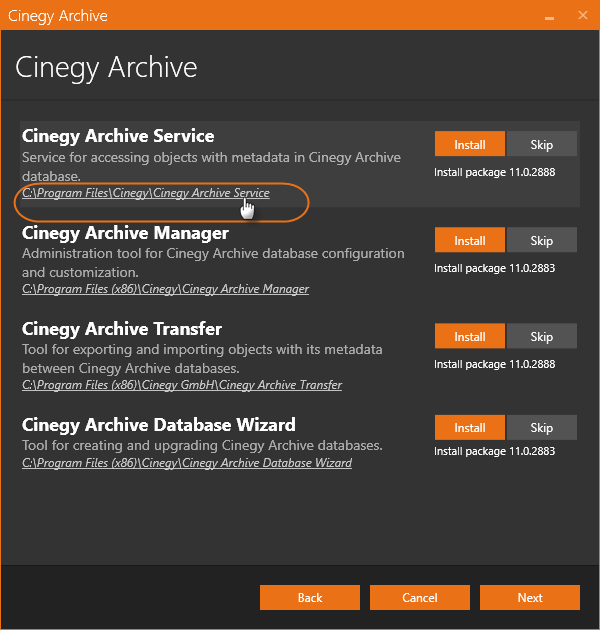Select the Cinegy Archive Transfer title

[x=122, y=329]
